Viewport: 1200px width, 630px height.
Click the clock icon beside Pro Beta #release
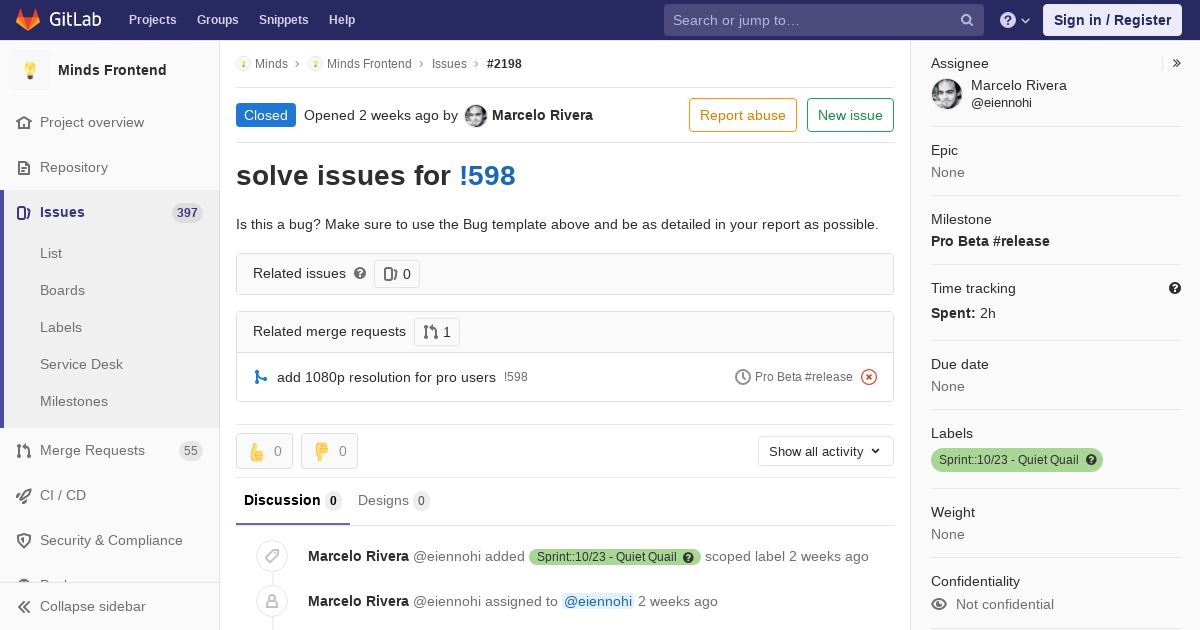(x=743, y=377)
